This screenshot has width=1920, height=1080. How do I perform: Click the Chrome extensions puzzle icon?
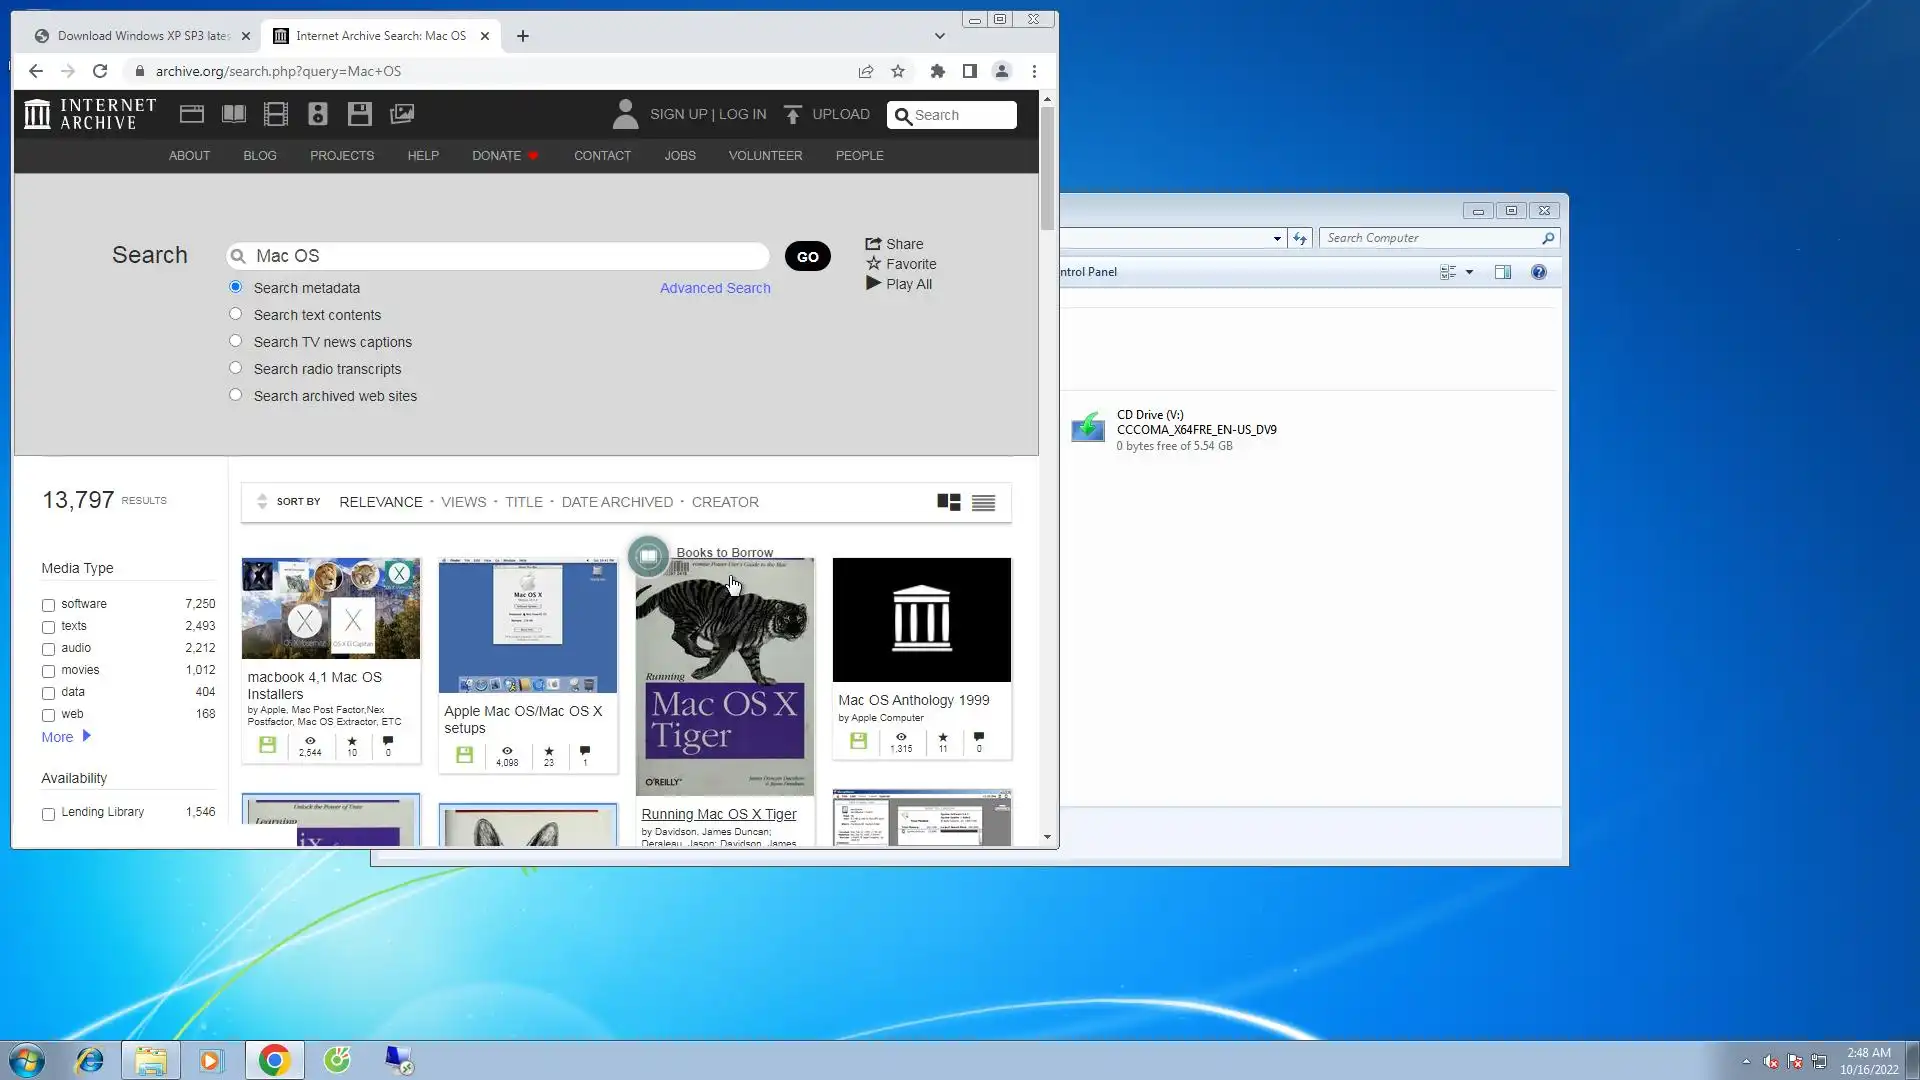click(x=937, y=71)
